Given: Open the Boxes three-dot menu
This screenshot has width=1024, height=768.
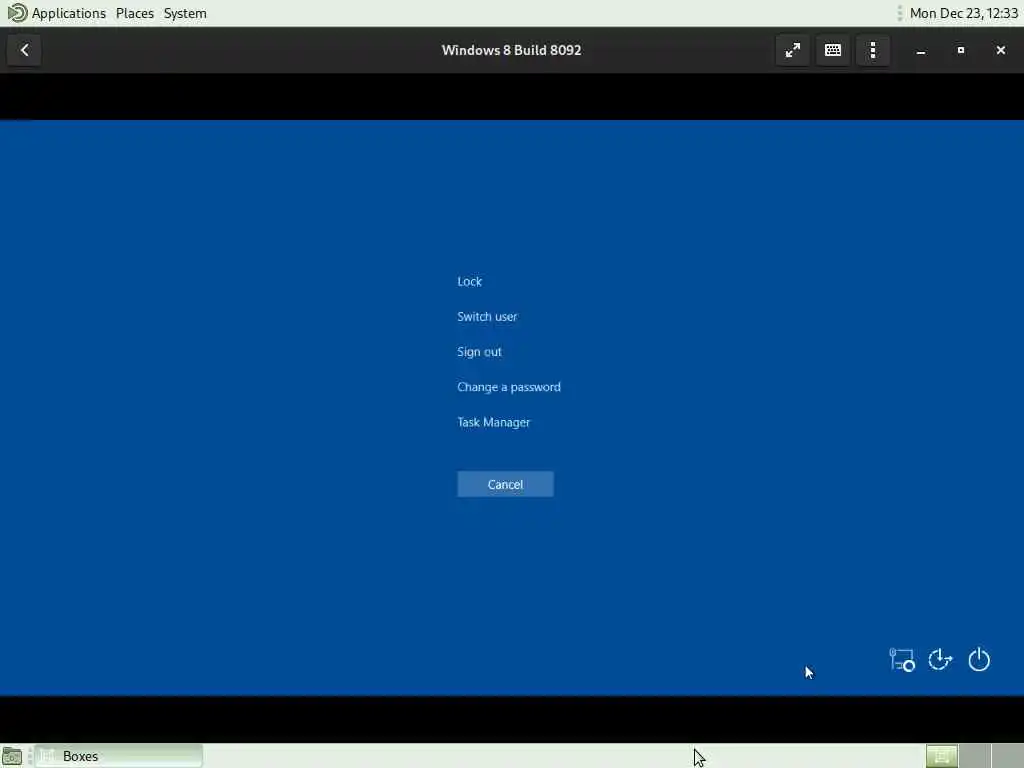Looking at the screenshot, I should [873, 50].
